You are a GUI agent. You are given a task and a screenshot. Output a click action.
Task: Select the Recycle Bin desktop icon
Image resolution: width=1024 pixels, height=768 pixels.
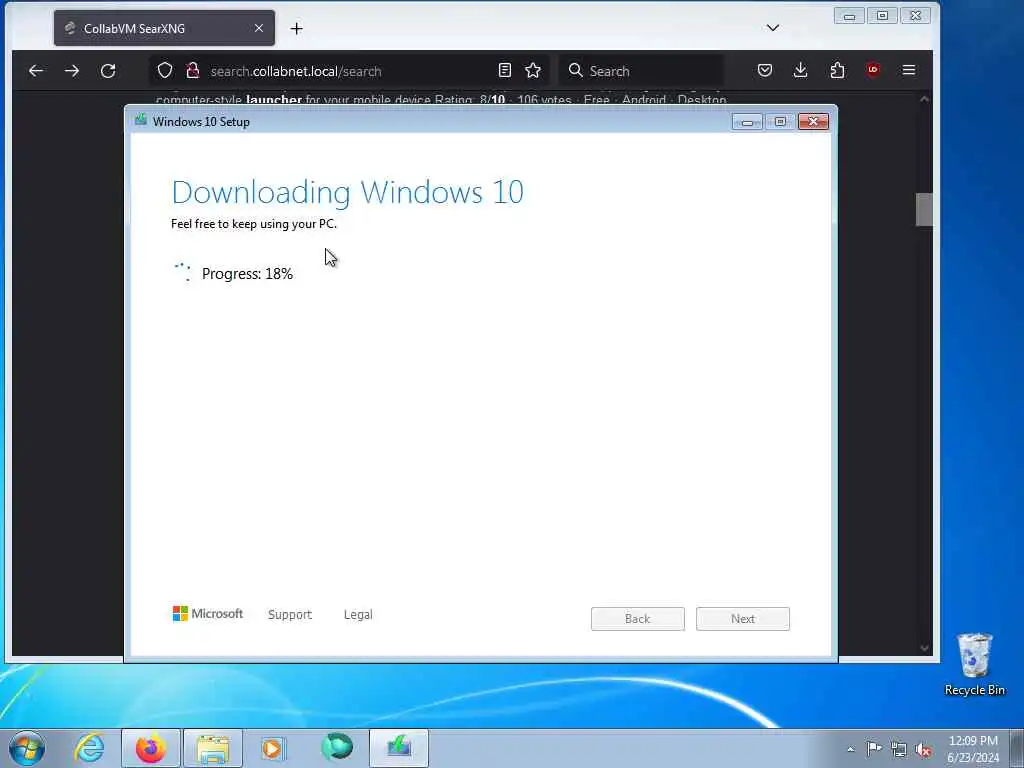[x=974, y=664]
